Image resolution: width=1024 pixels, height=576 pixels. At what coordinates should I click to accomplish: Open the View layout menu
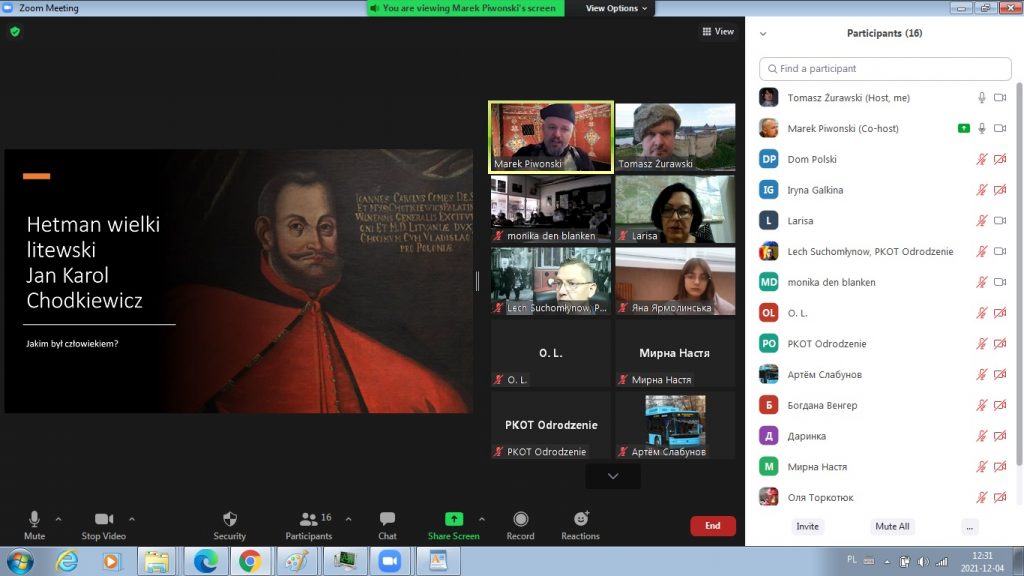718,32
